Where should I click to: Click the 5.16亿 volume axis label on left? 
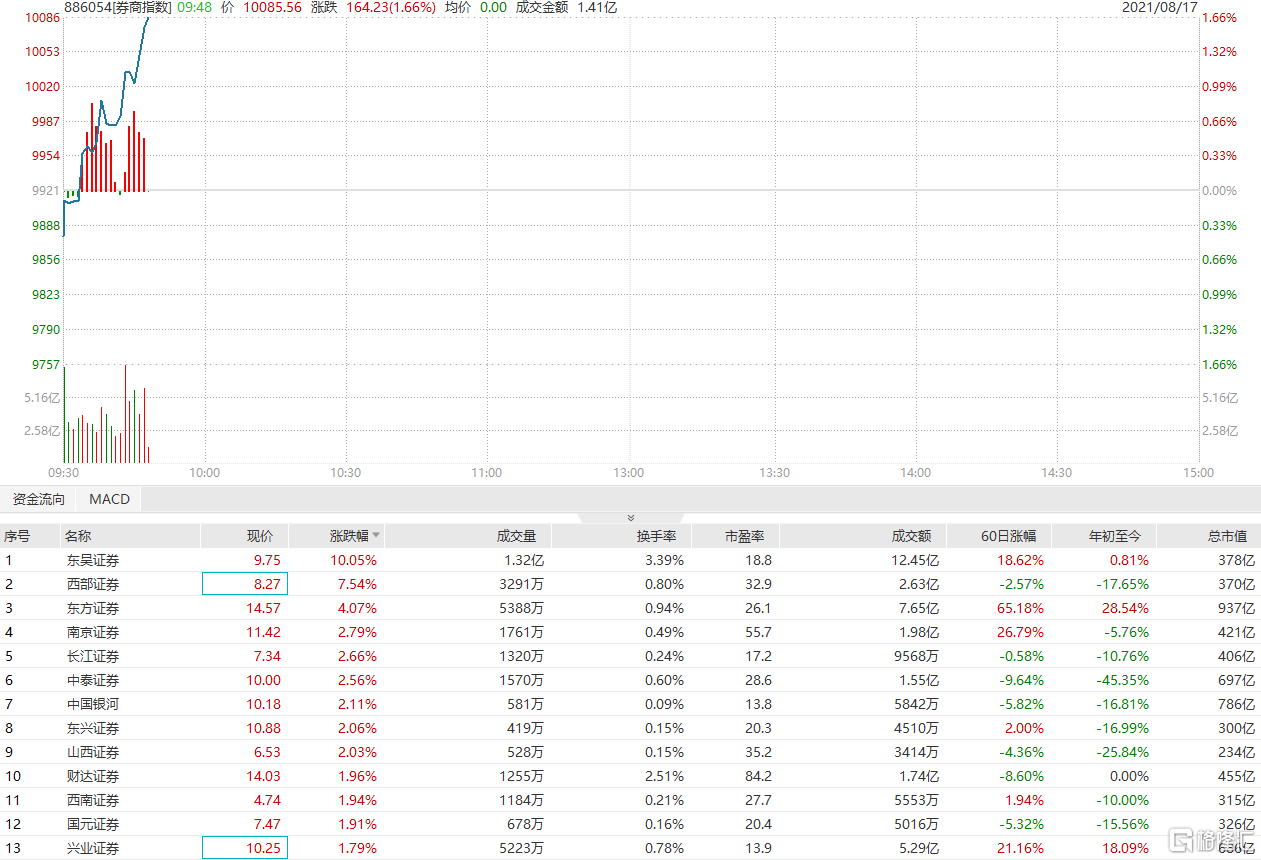(x=42, y=398)
